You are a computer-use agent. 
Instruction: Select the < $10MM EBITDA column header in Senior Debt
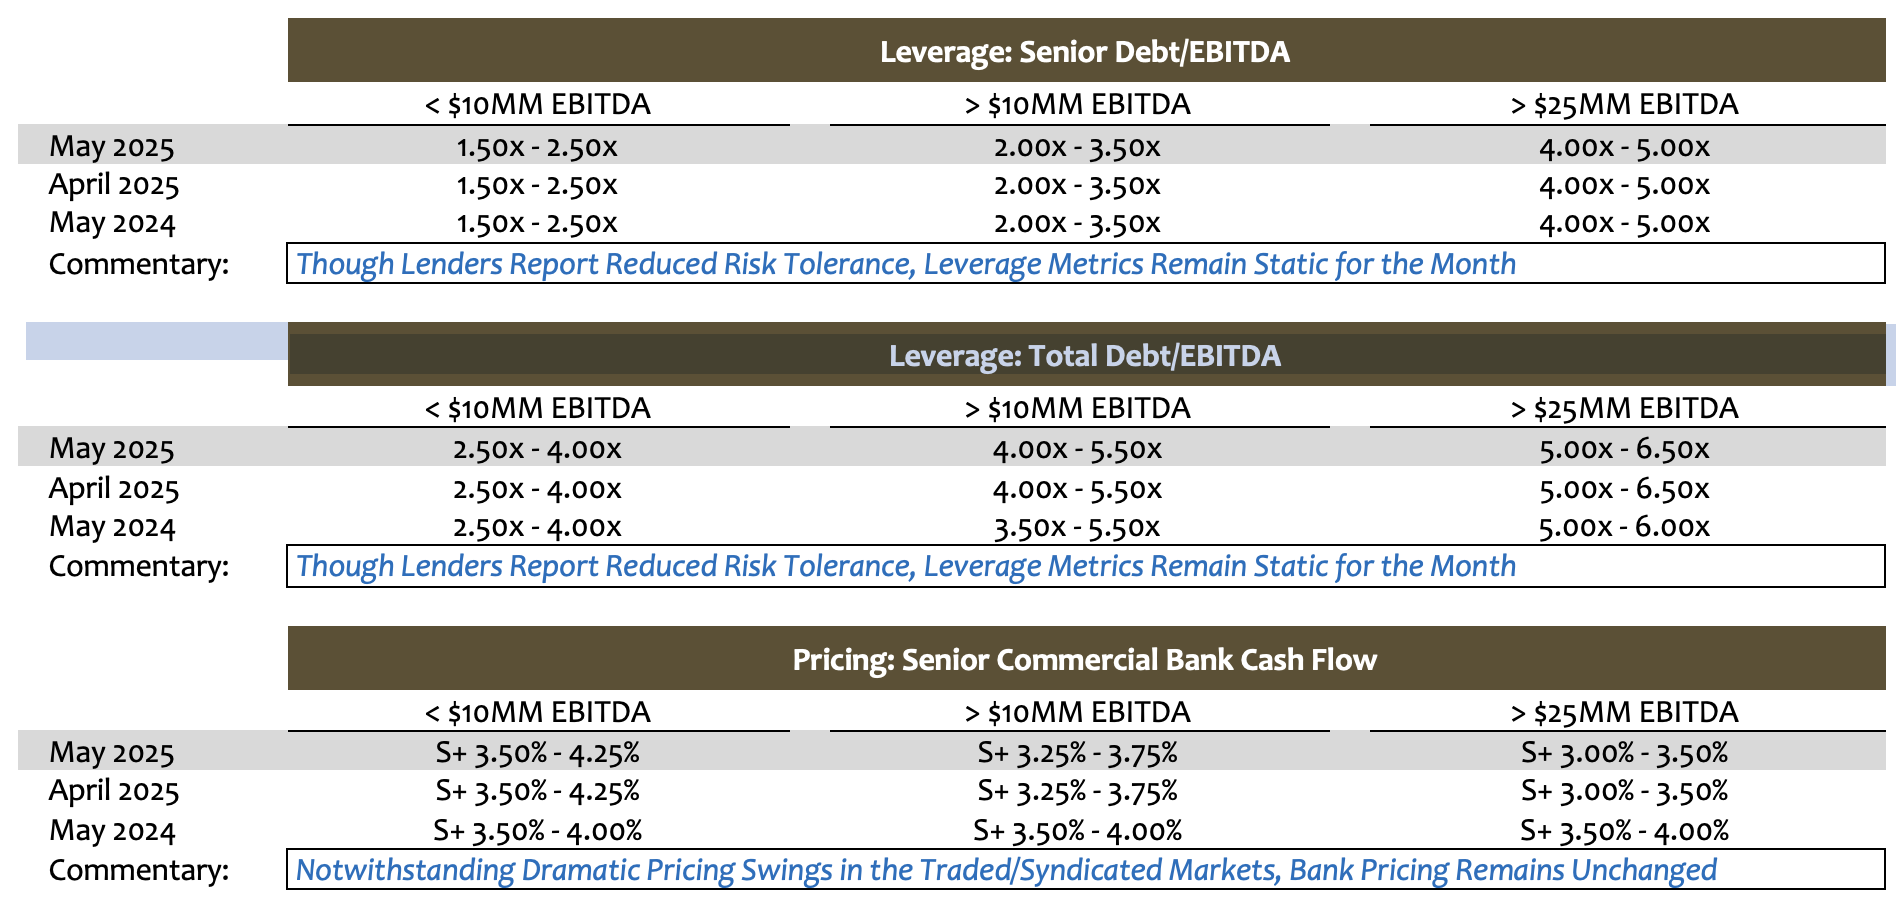pos(538,104)
